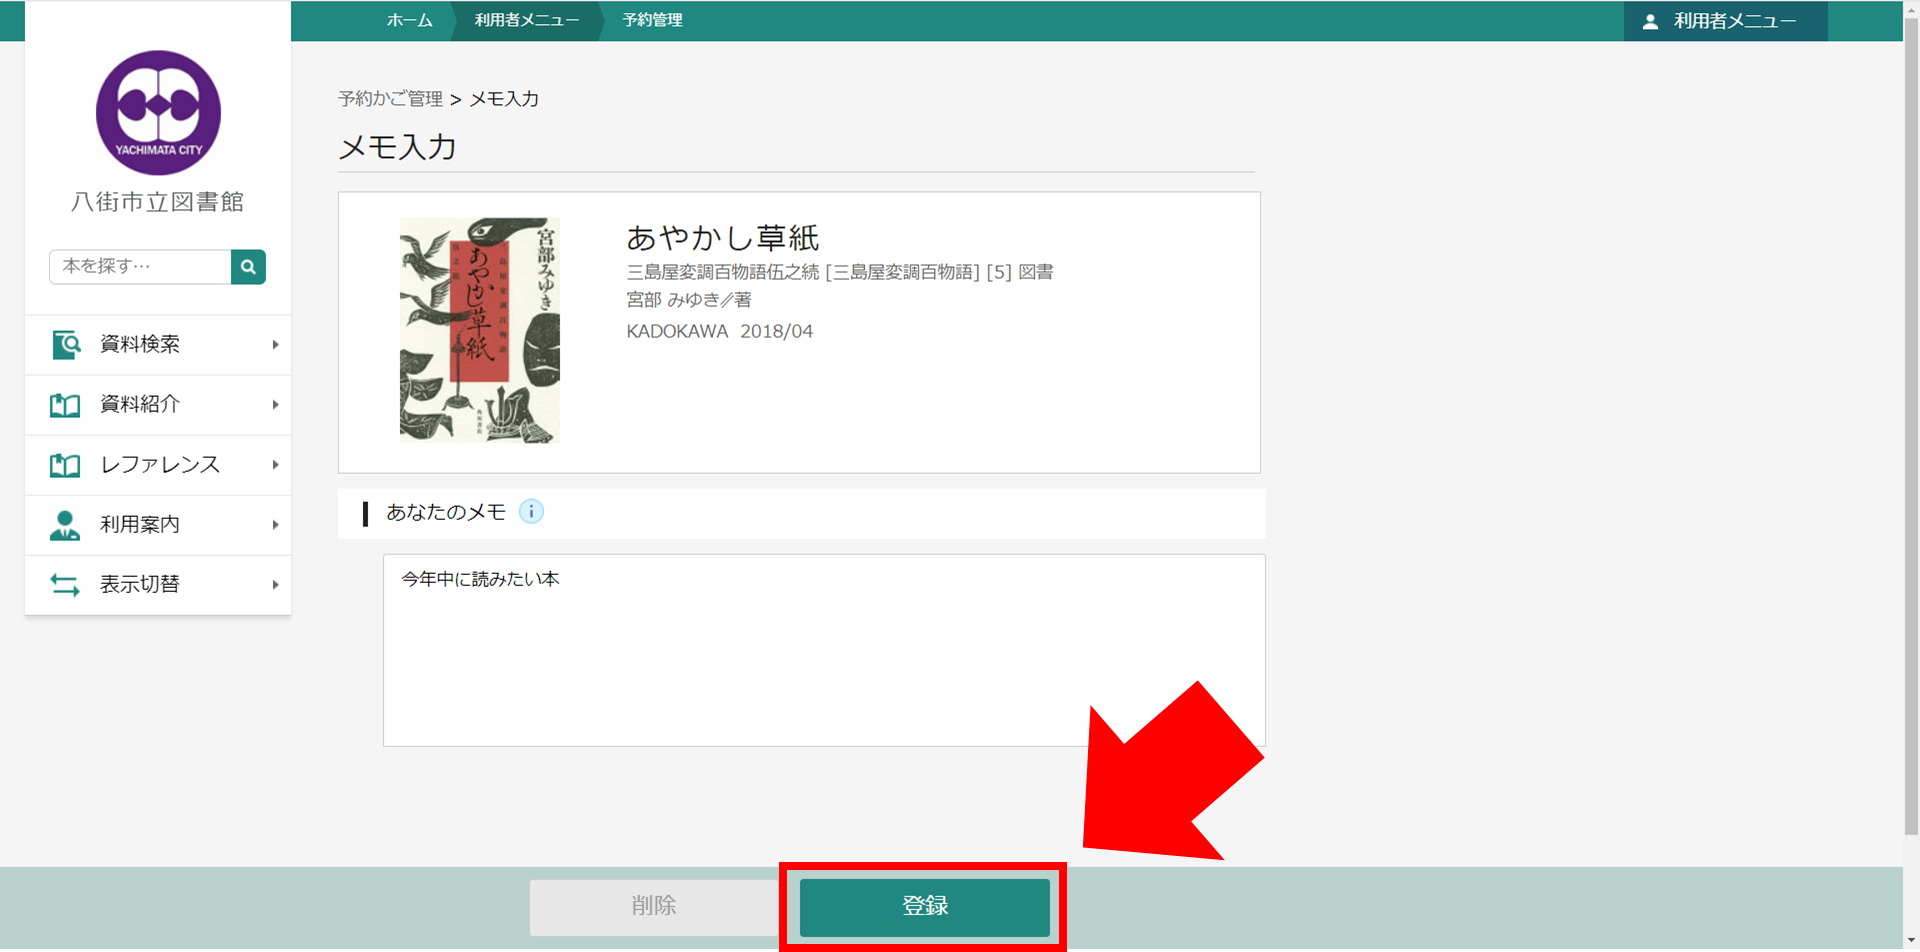Image resolution: width=1920 pixels, height=952 pixels.
Task: Select 表示切替 sidebar menu item
Action: [x=158, y=585]
